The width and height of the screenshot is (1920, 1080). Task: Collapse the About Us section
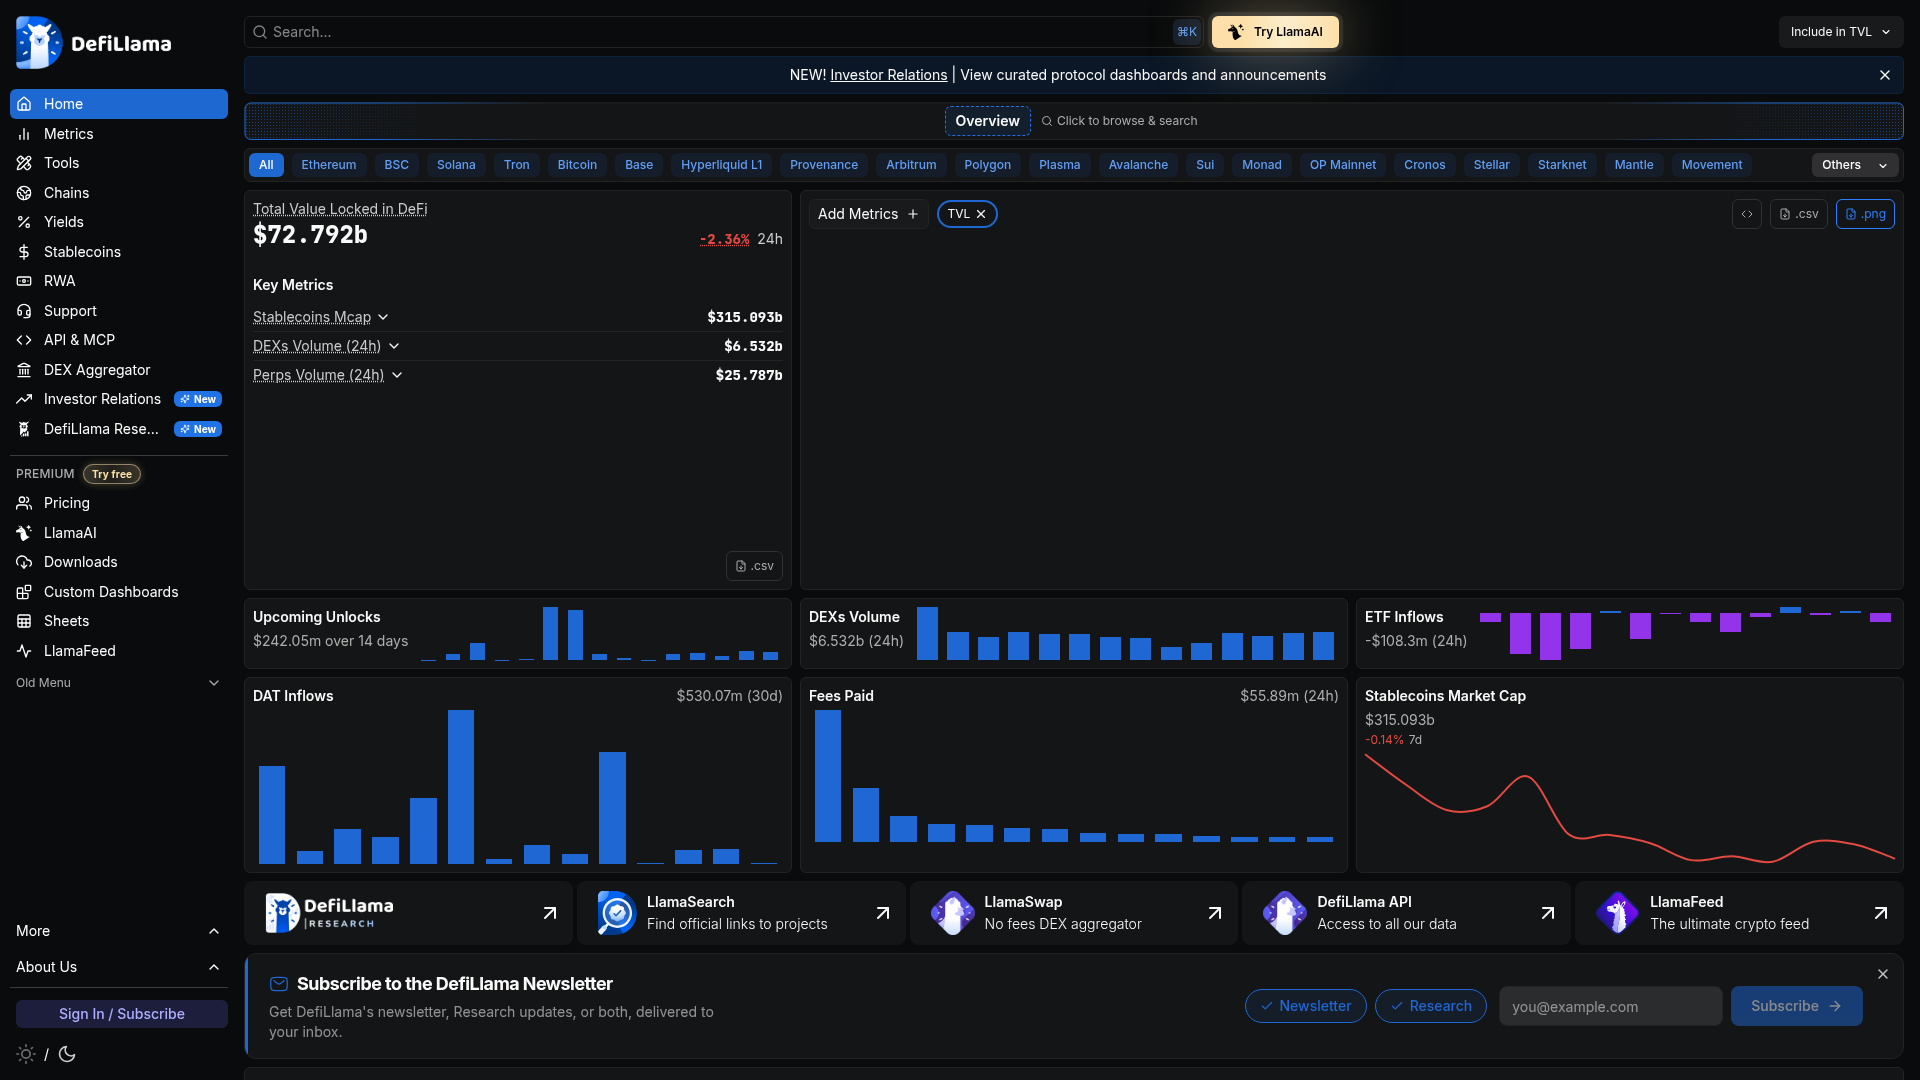pyautogui.click(x=118, y=967)
